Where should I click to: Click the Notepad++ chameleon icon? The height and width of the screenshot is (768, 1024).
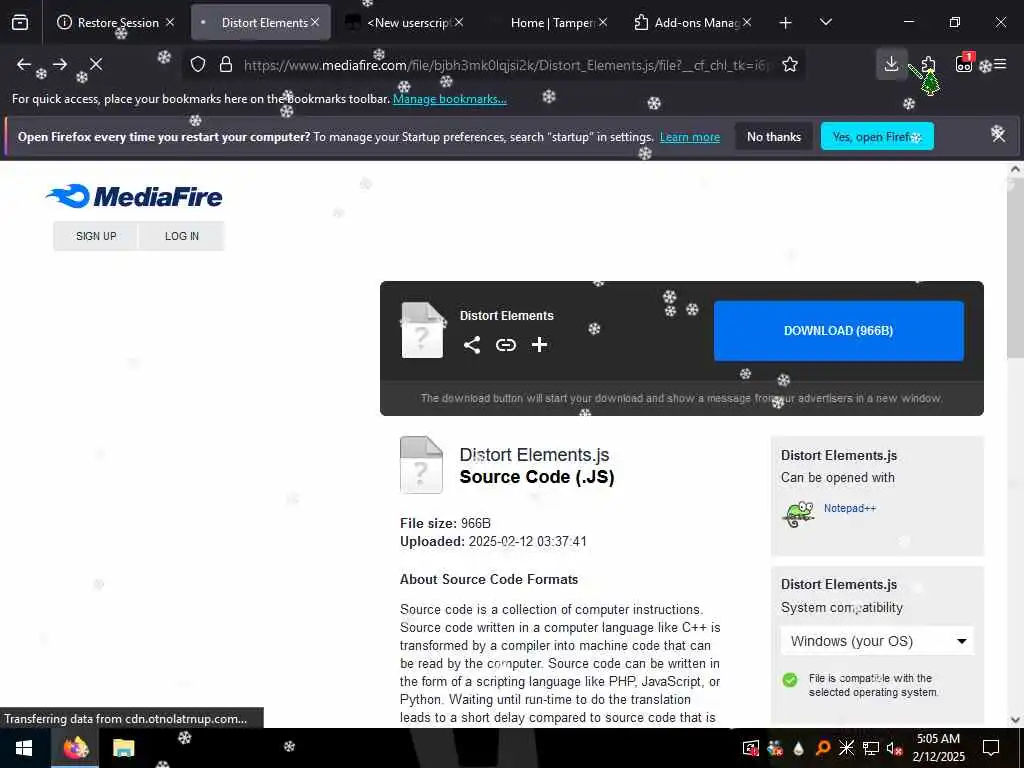[798, 514]
